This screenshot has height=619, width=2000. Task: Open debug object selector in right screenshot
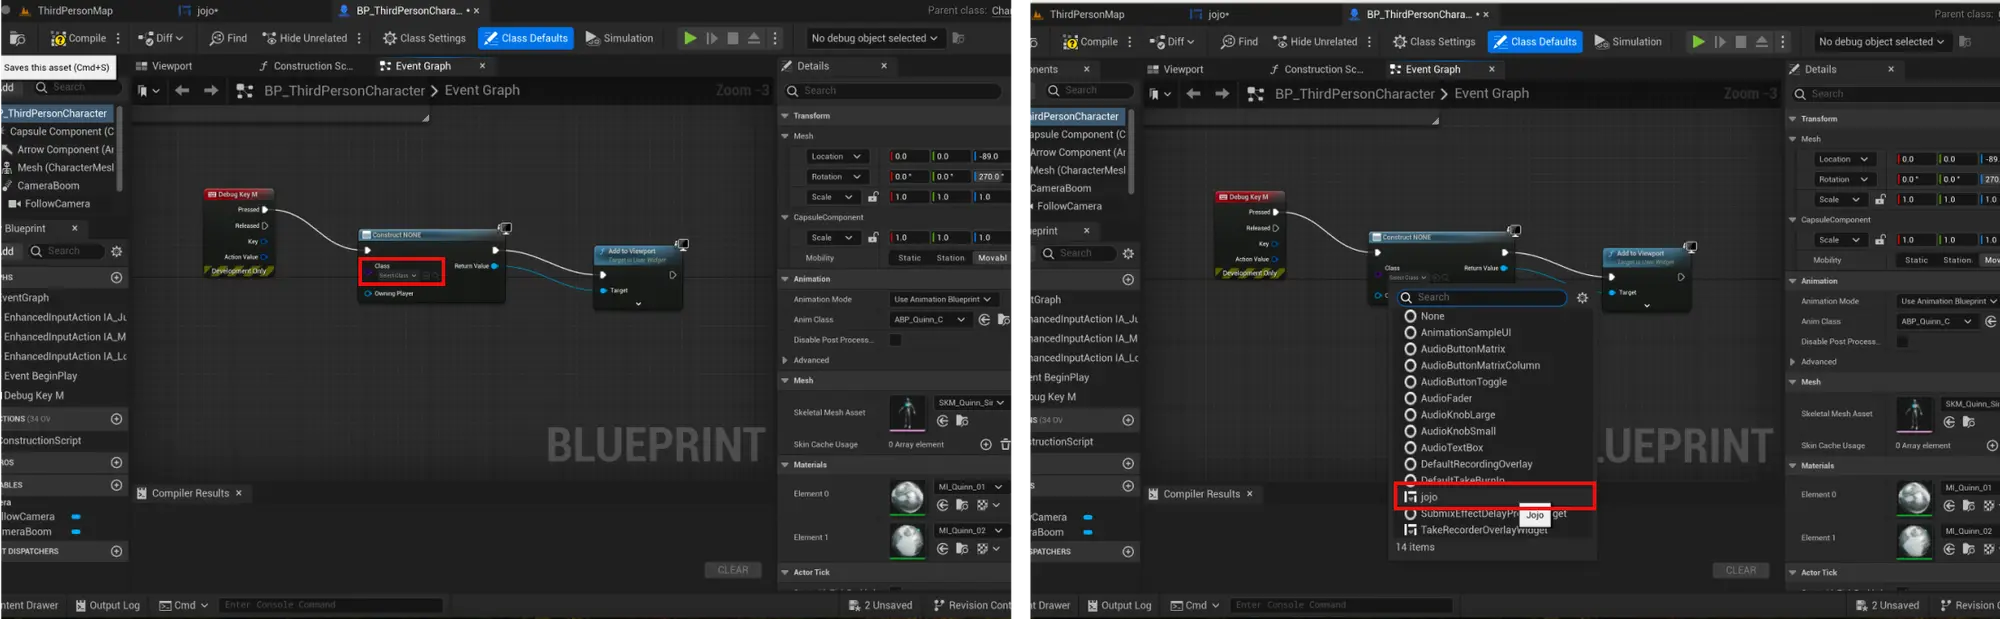1881,42
